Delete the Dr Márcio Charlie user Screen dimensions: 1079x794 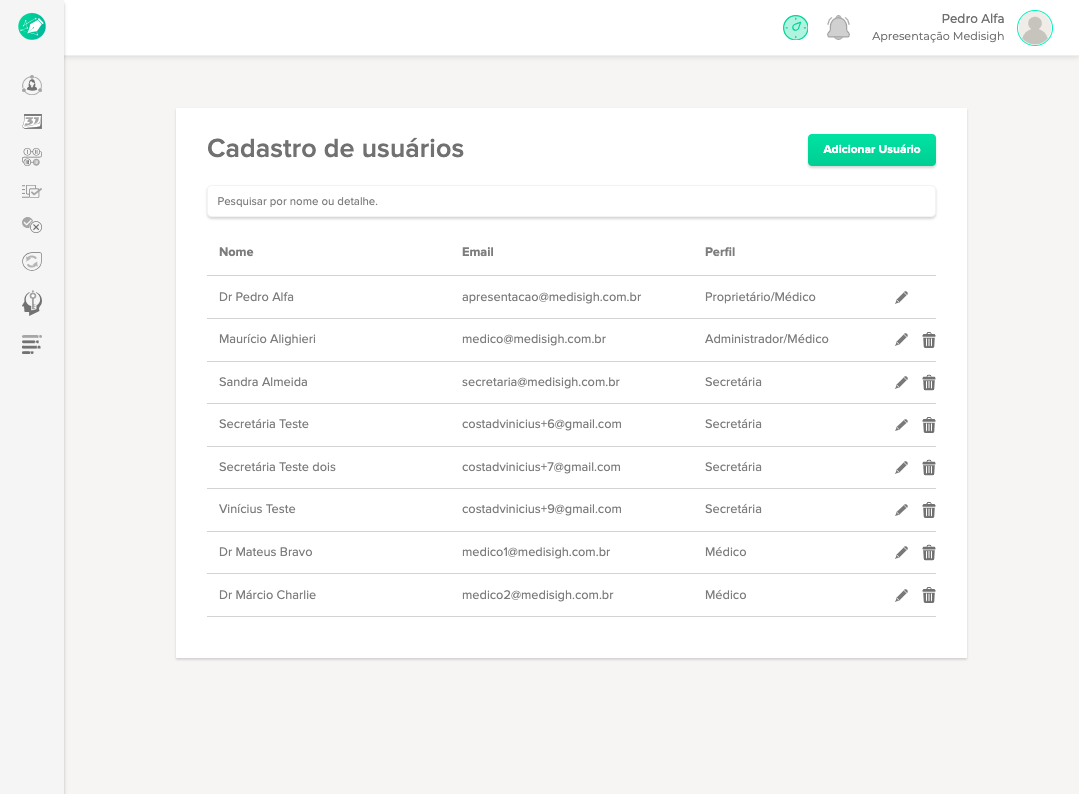929,595
